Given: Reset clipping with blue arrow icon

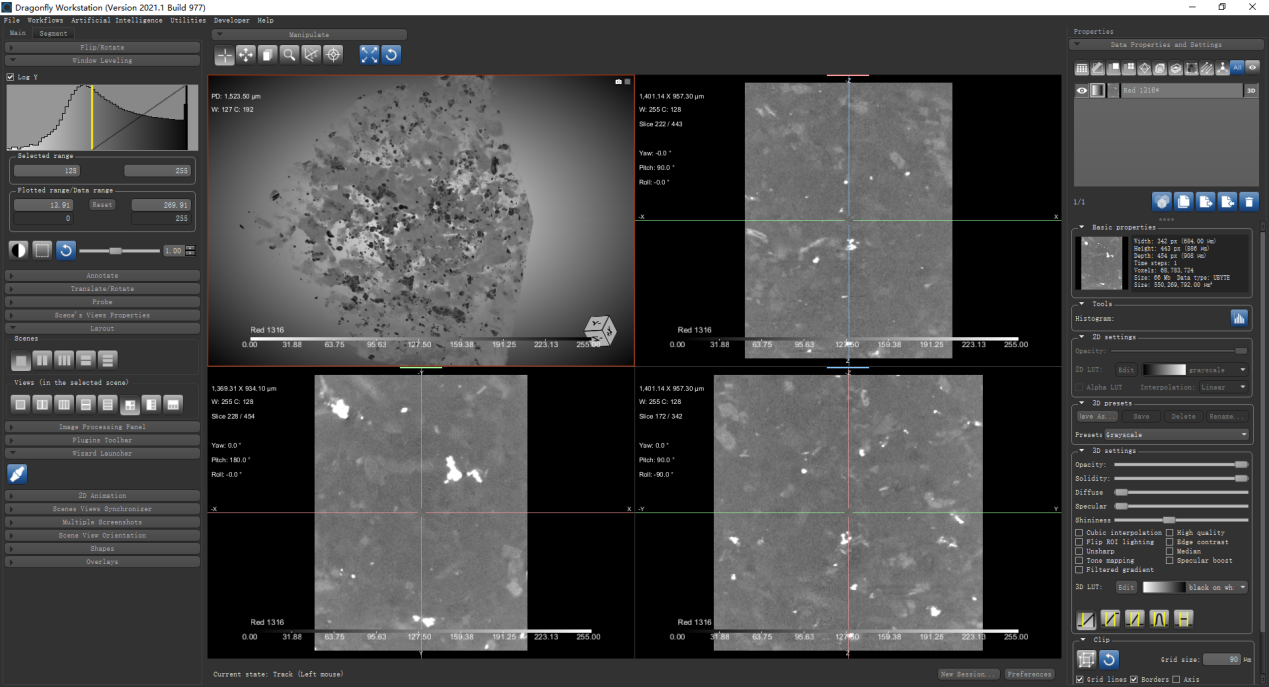Looking at the screenshot, I should click(1108, 659).
